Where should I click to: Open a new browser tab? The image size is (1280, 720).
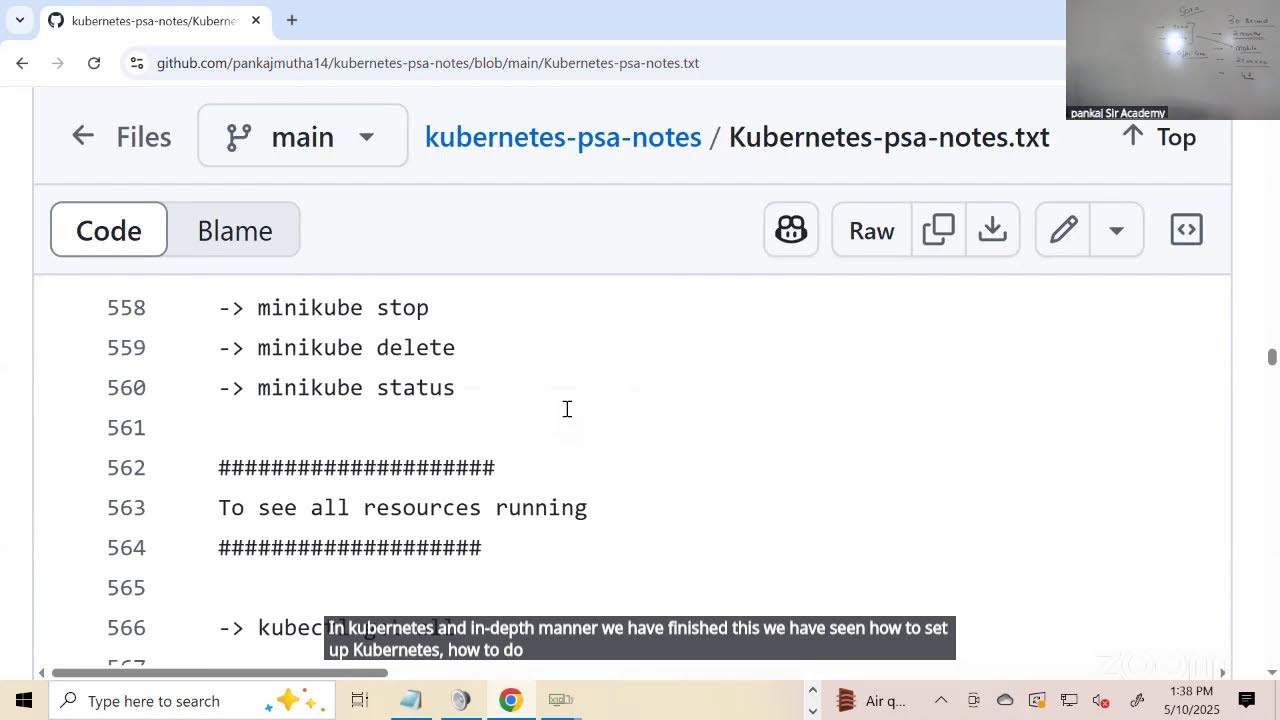[x=292, y=20]
